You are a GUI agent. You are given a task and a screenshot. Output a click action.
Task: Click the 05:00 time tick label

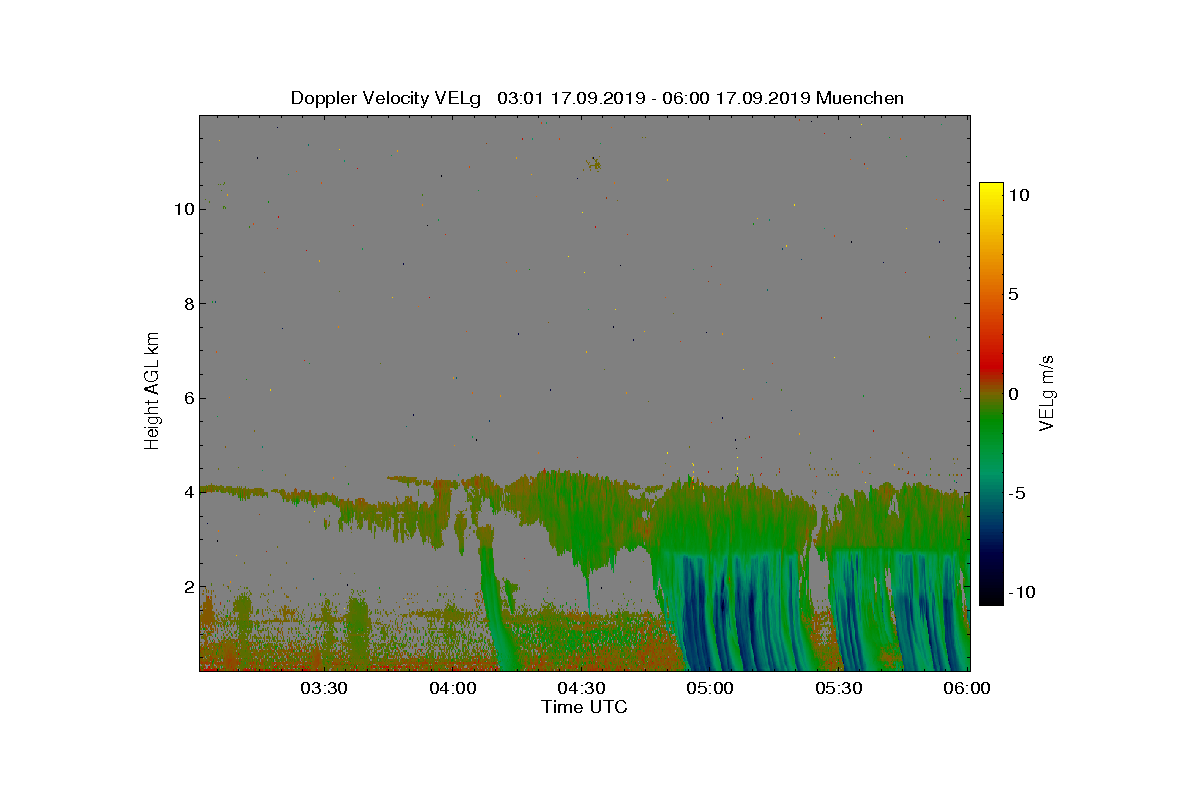(x=711, y=688)
